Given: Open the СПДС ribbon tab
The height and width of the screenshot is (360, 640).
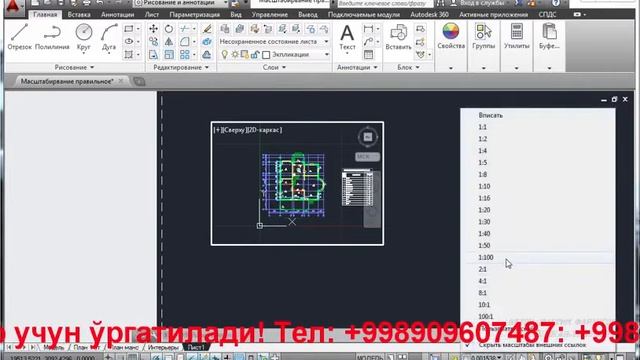Looking at the screenshot, I should click(x=547, y=14).
